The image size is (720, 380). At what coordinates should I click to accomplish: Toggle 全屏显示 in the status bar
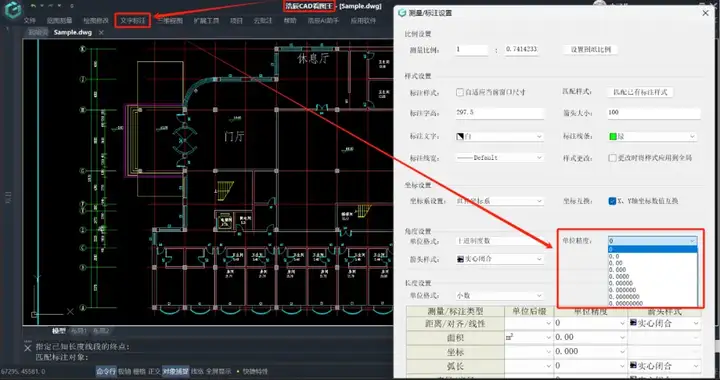[218, 371]
